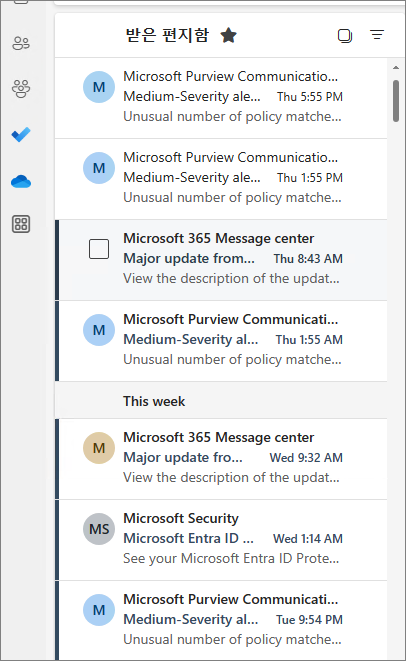Collapse the This week group header
The image size is (406, 661).
[221, 401]
